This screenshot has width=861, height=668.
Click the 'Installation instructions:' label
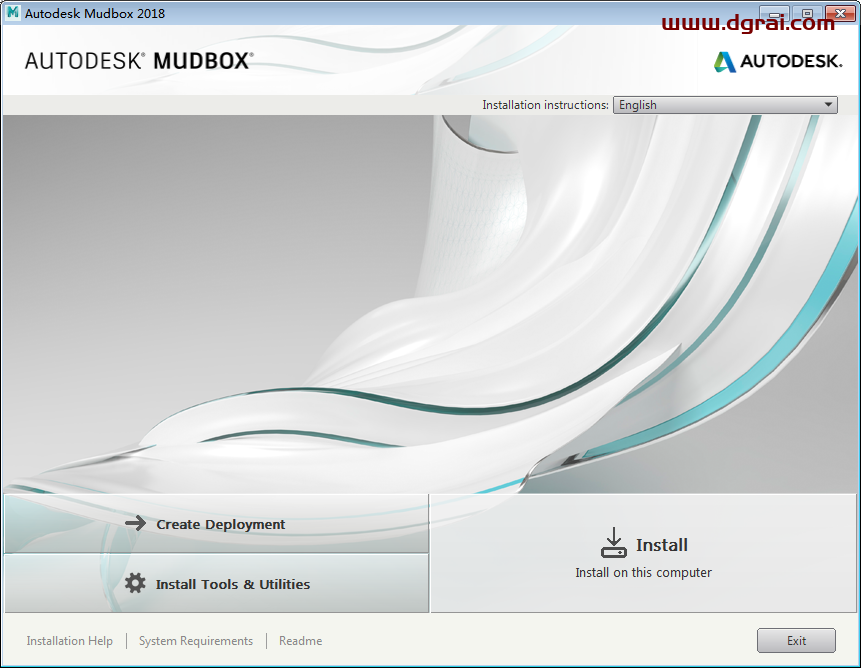545,105
